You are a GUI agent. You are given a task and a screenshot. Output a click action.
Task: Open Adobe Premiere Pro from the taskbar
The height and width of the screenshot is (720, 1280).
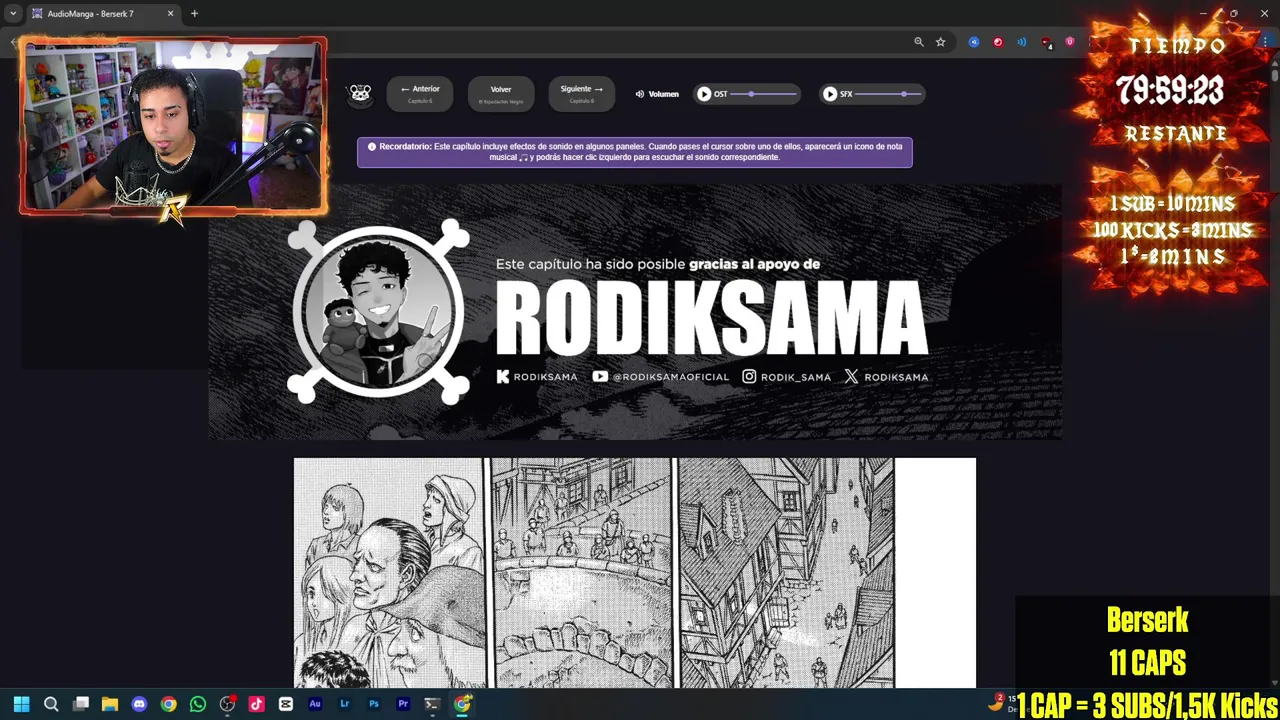coord(403,704)
